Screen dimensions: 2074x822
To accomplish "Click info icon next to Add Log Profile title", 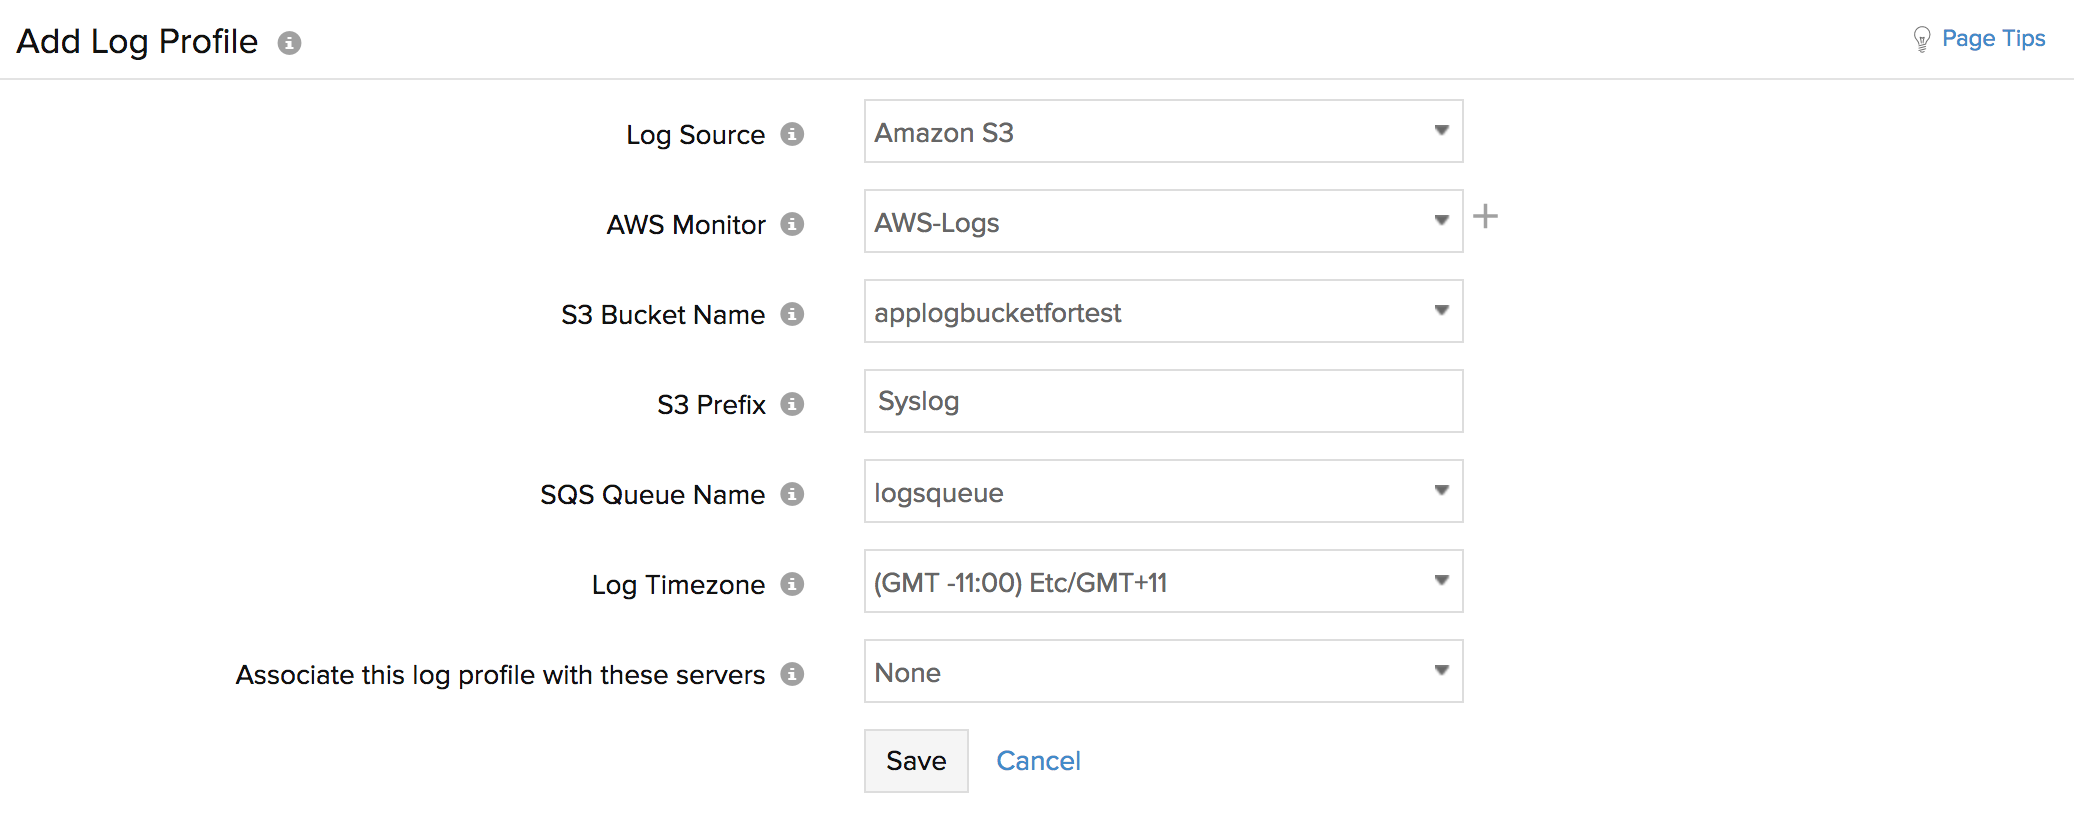I will 289,43.
